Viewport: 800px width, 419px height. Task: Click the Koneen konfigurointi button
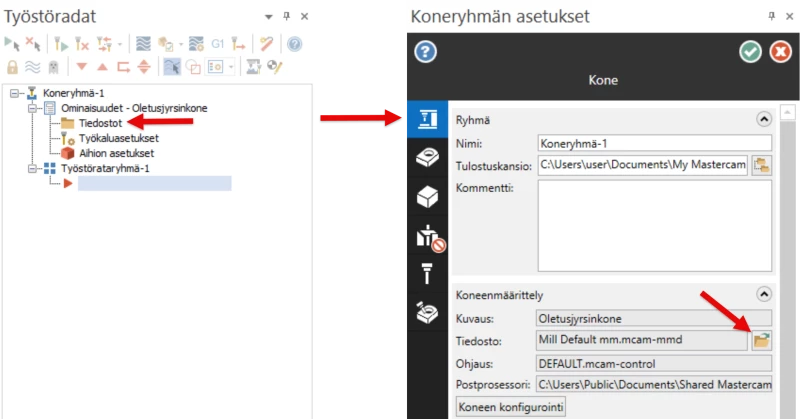pos(511,407)
